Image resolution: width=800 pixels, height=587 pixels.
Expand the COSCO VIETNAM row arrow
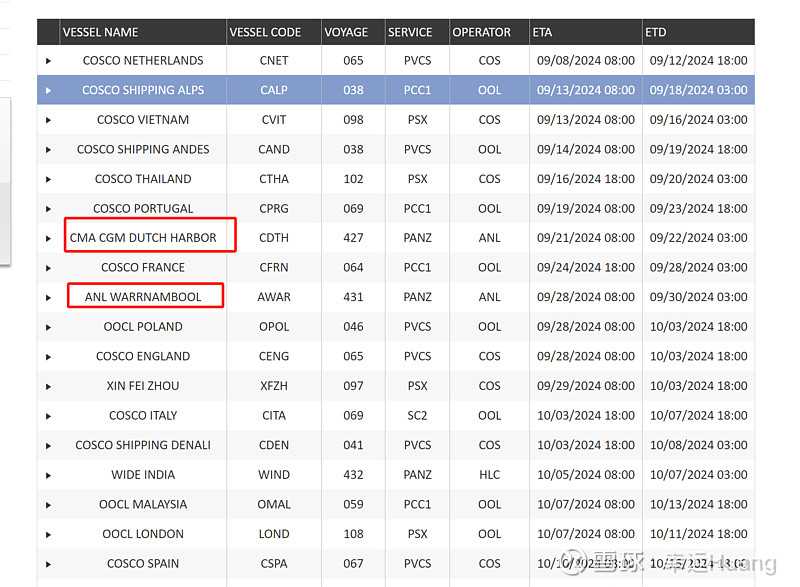48,120
